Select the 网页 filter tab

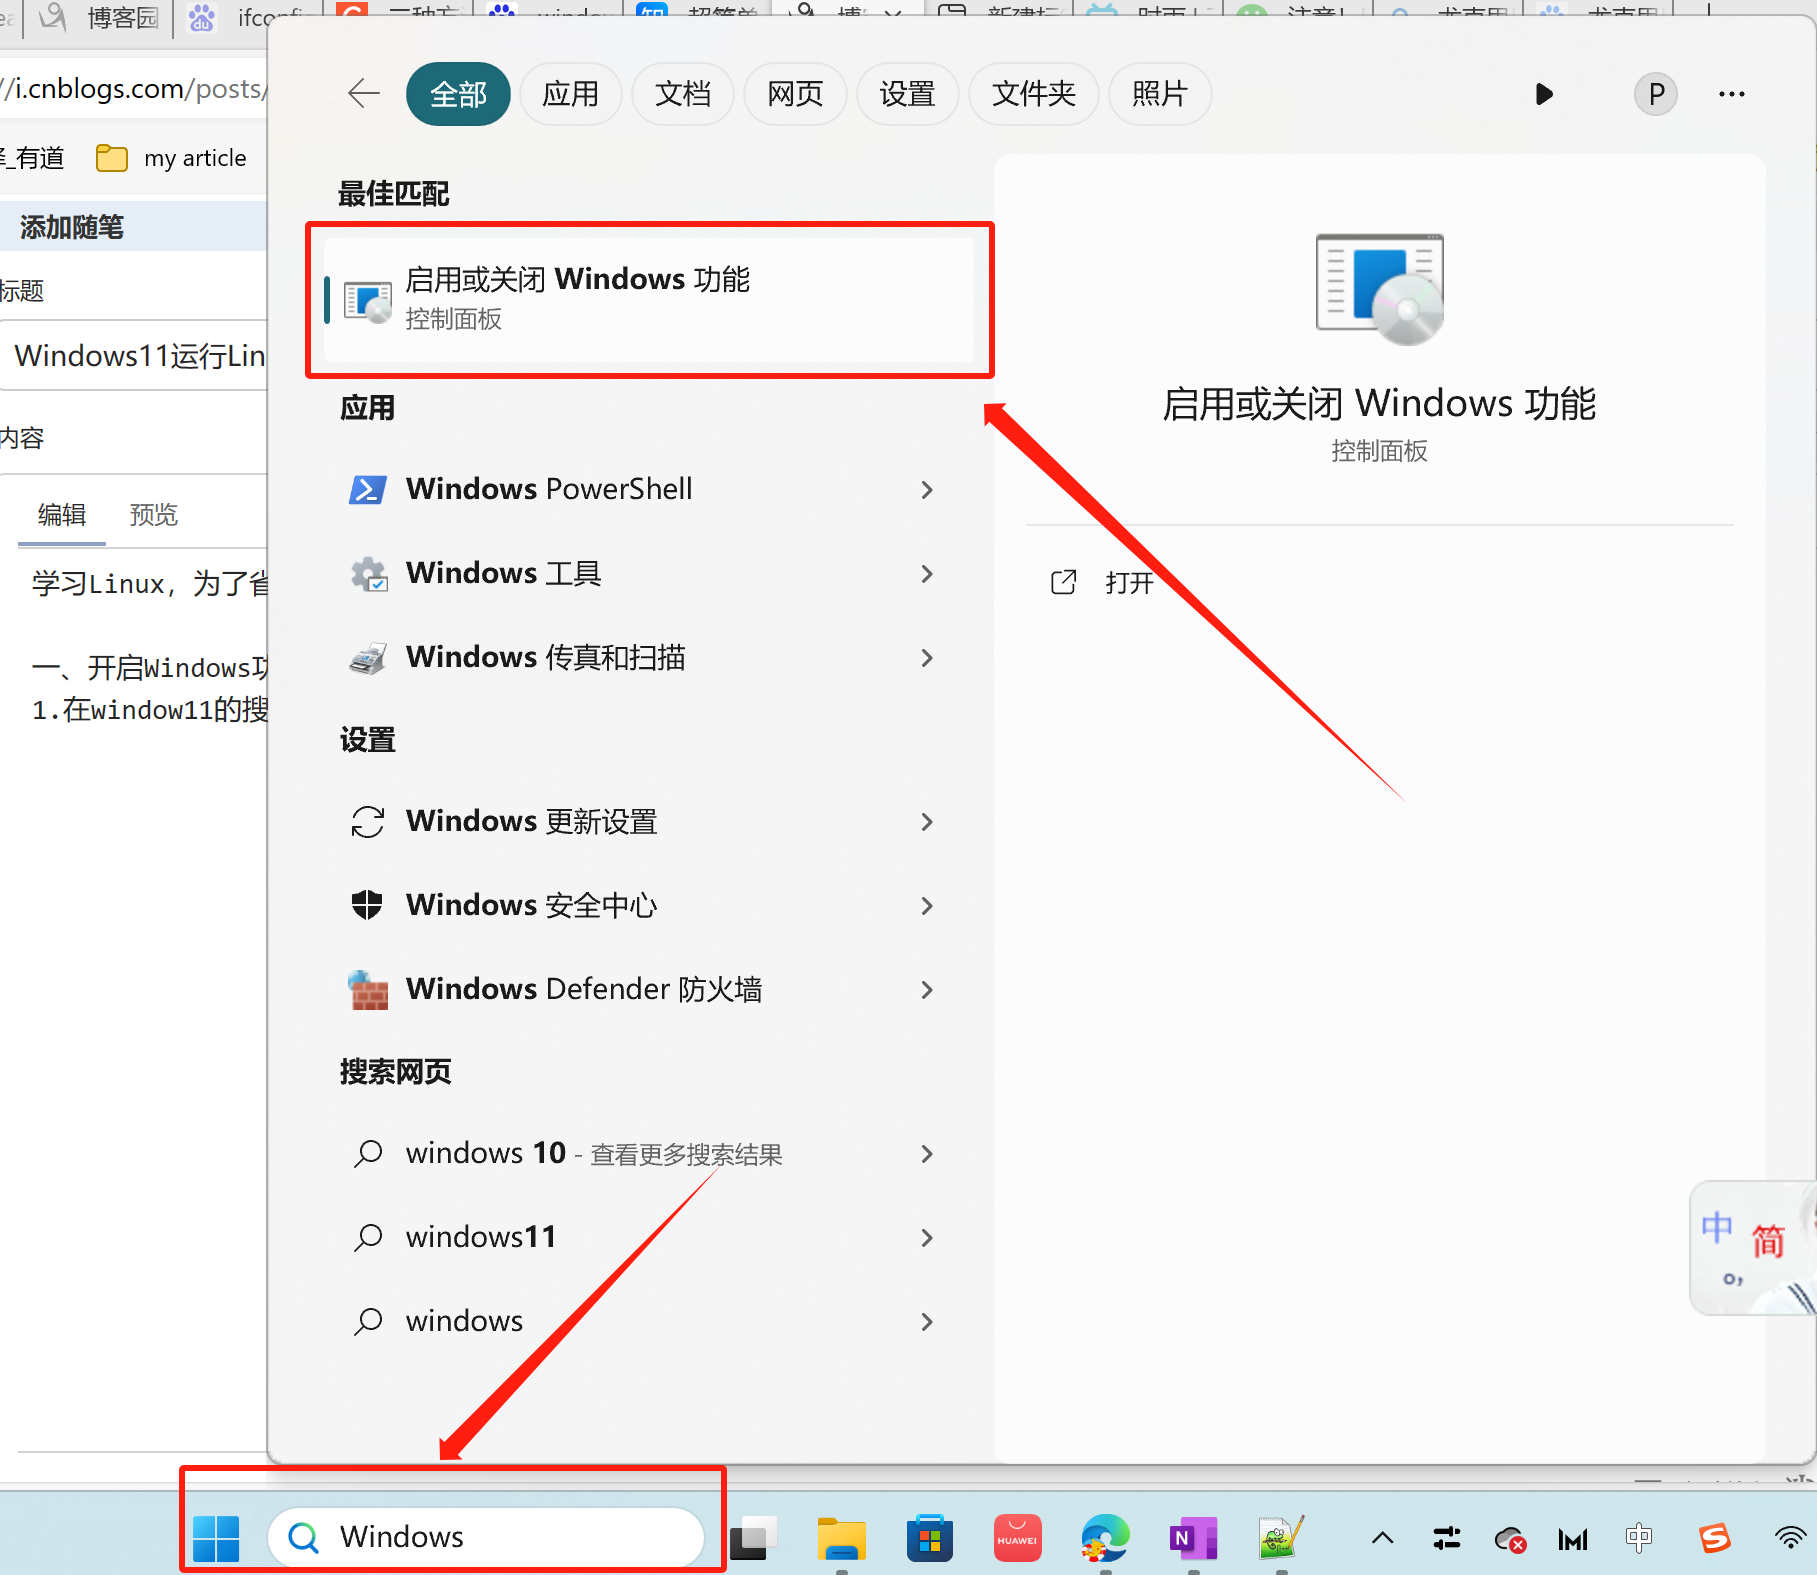(x=795, y=94)
